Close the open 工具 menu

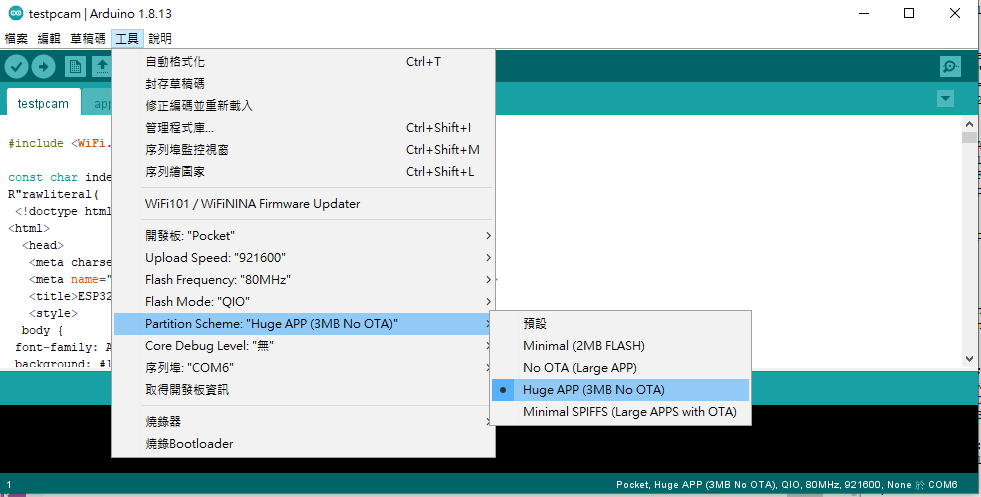[x=128, y=39]
